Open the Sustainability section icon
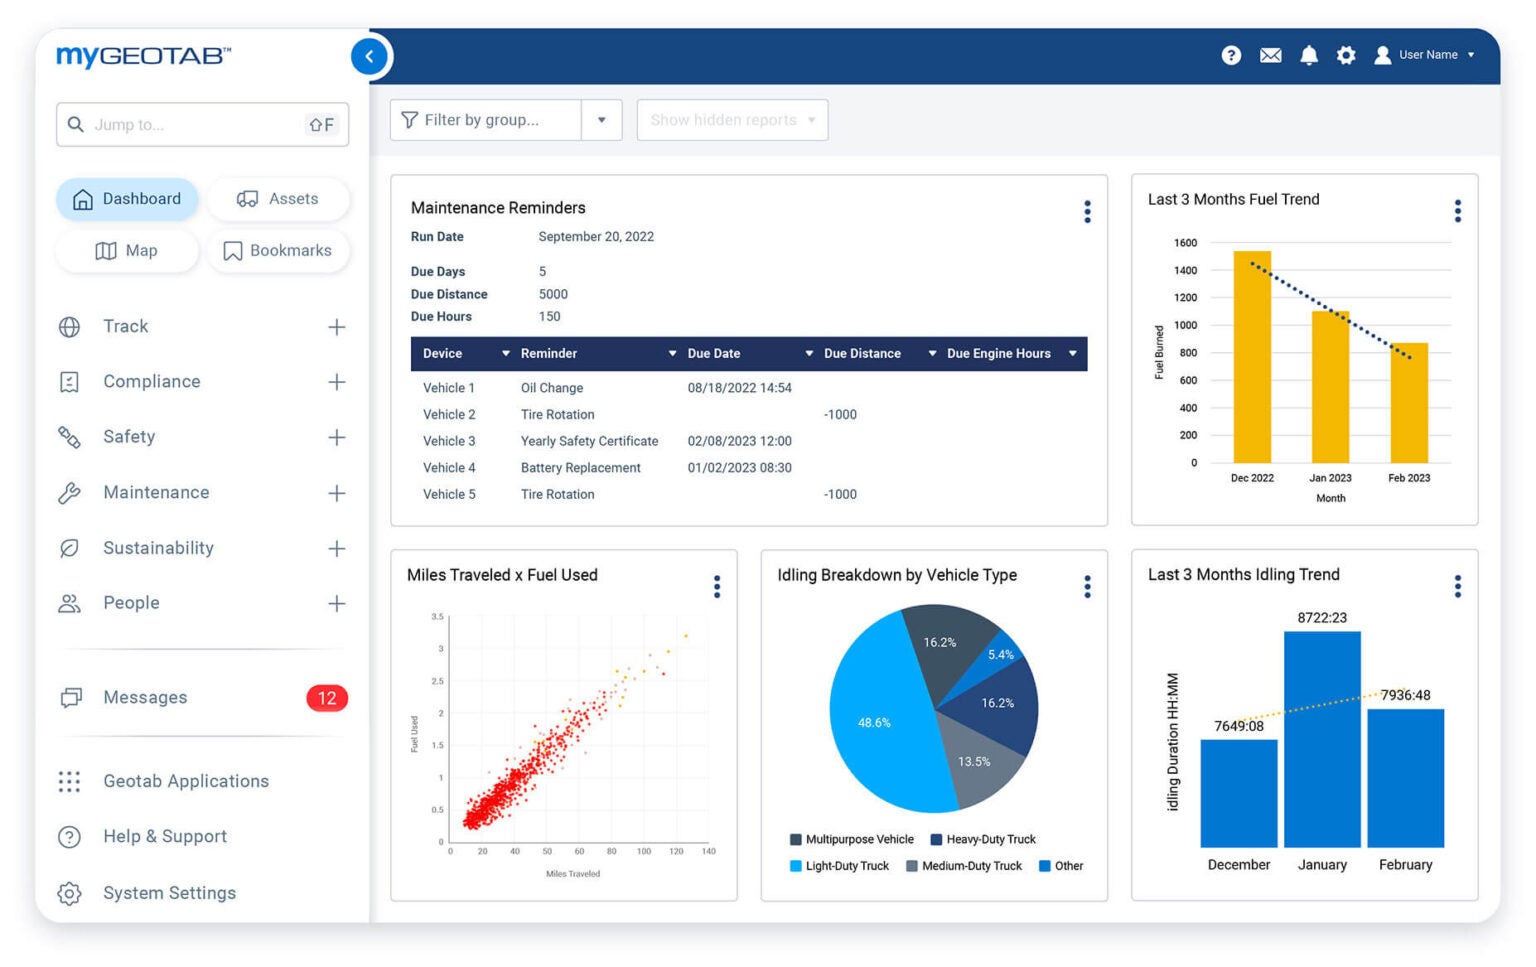Viewport: 1536px width, 967px height. tap(69, 547)
